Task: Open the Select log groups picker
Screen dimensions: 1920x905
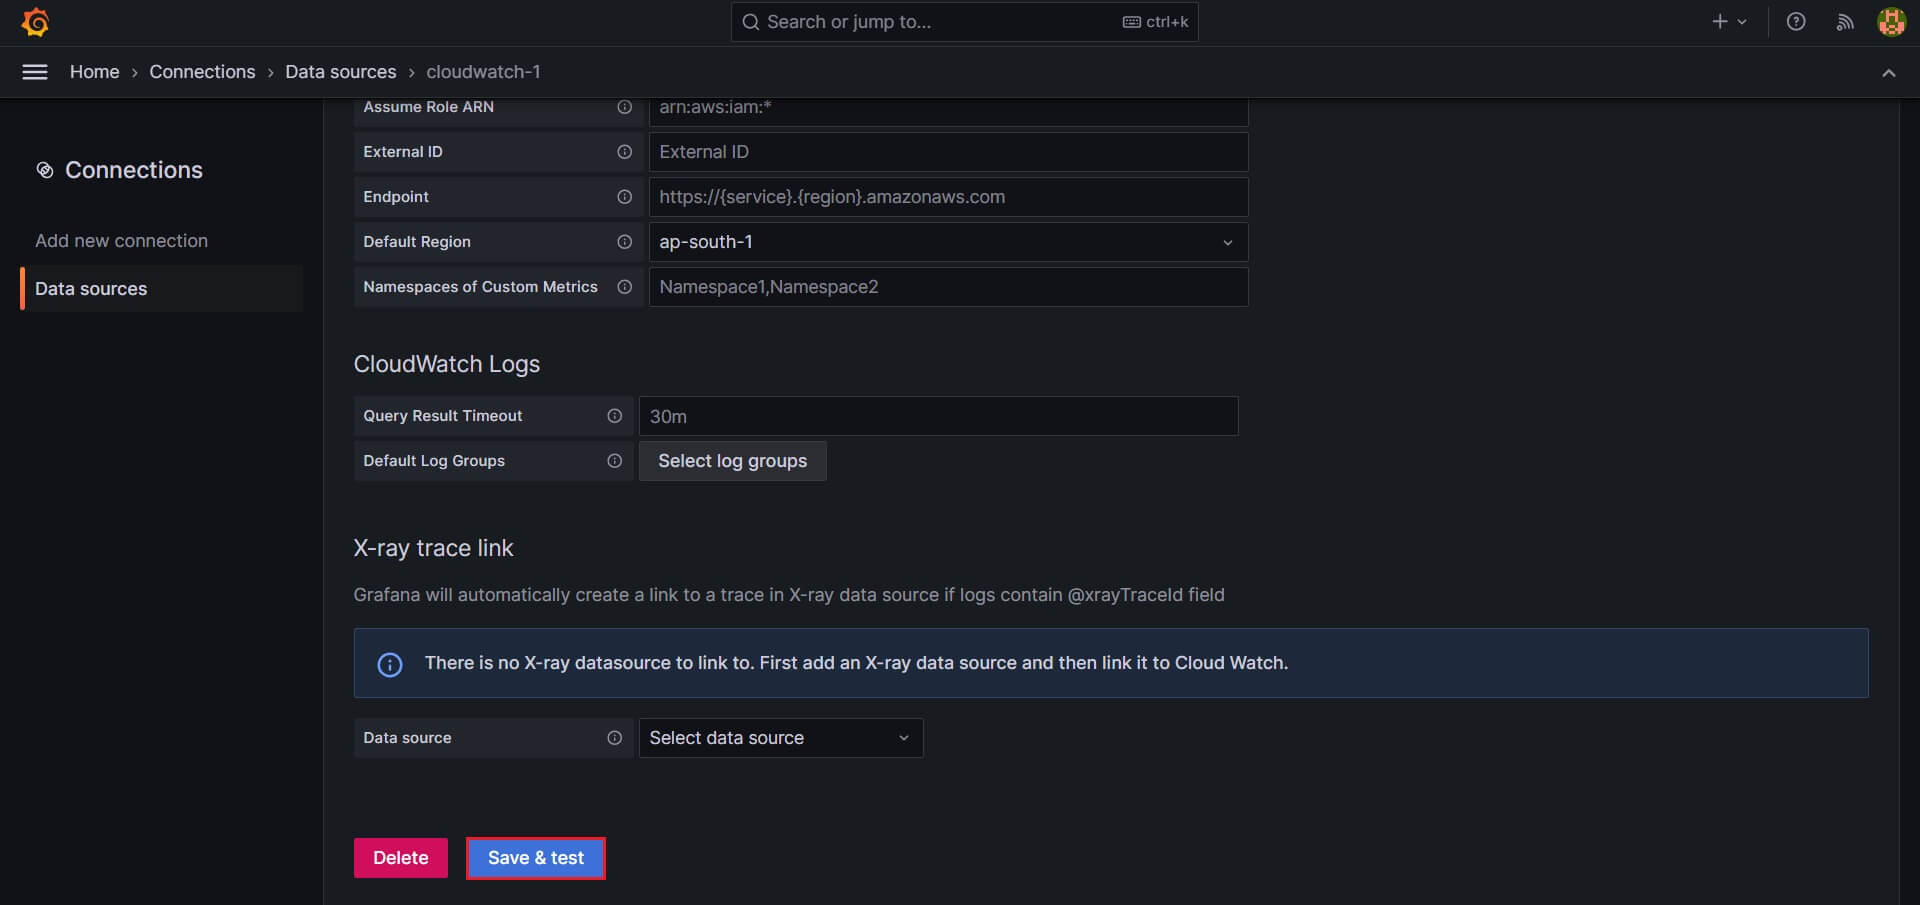Action: pos(732,461)
